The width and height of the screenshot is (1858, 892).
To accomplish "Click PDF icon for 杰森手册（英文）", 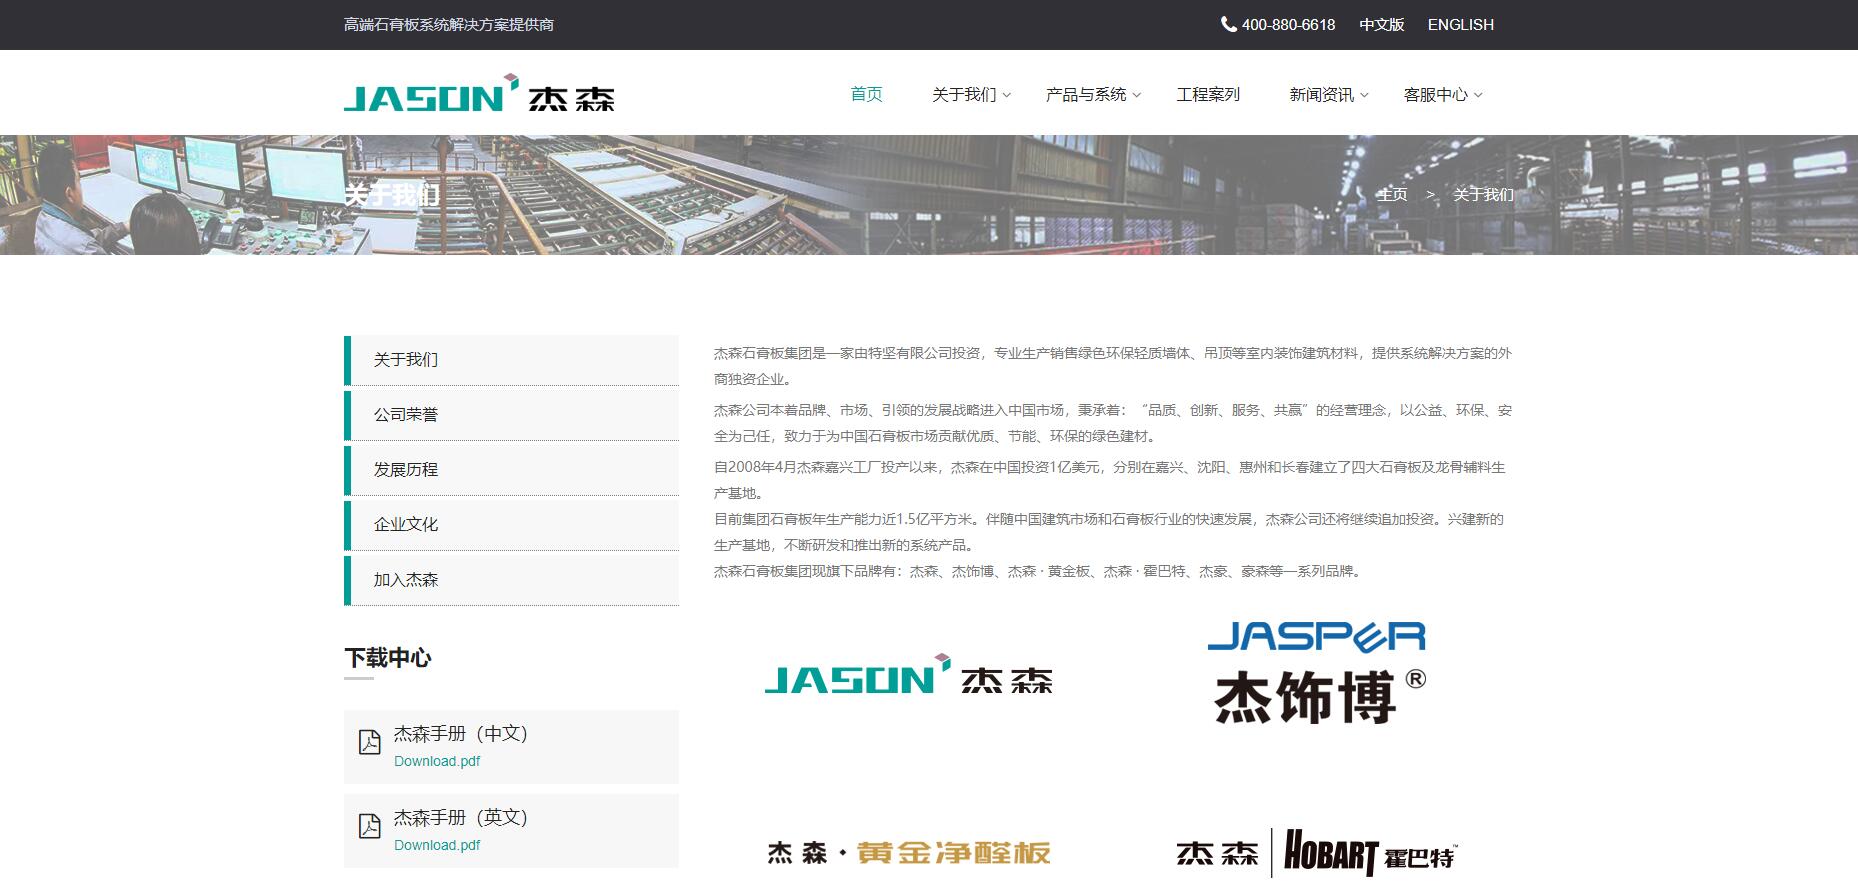I will point(370,826).
